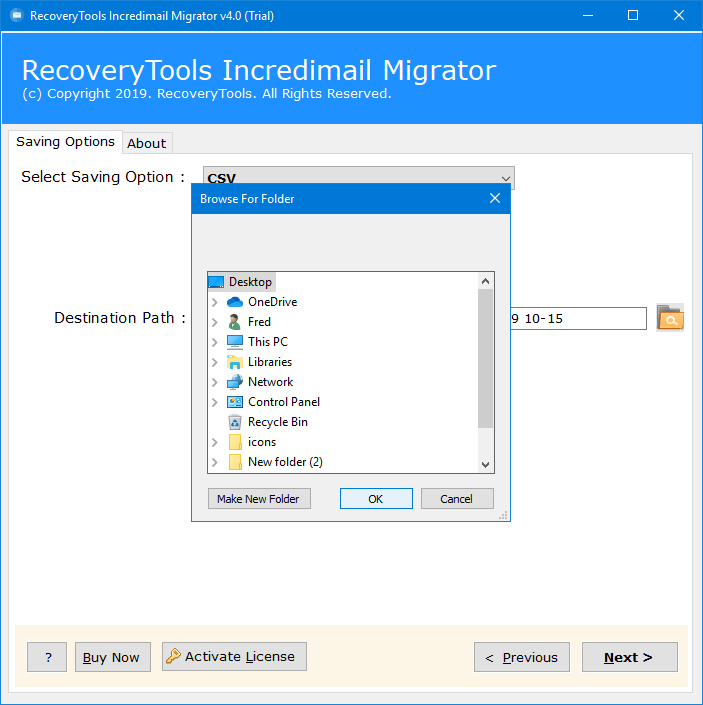Expand the OneDrive tree node
703x705 pixels.
click(x=215, y=302)
